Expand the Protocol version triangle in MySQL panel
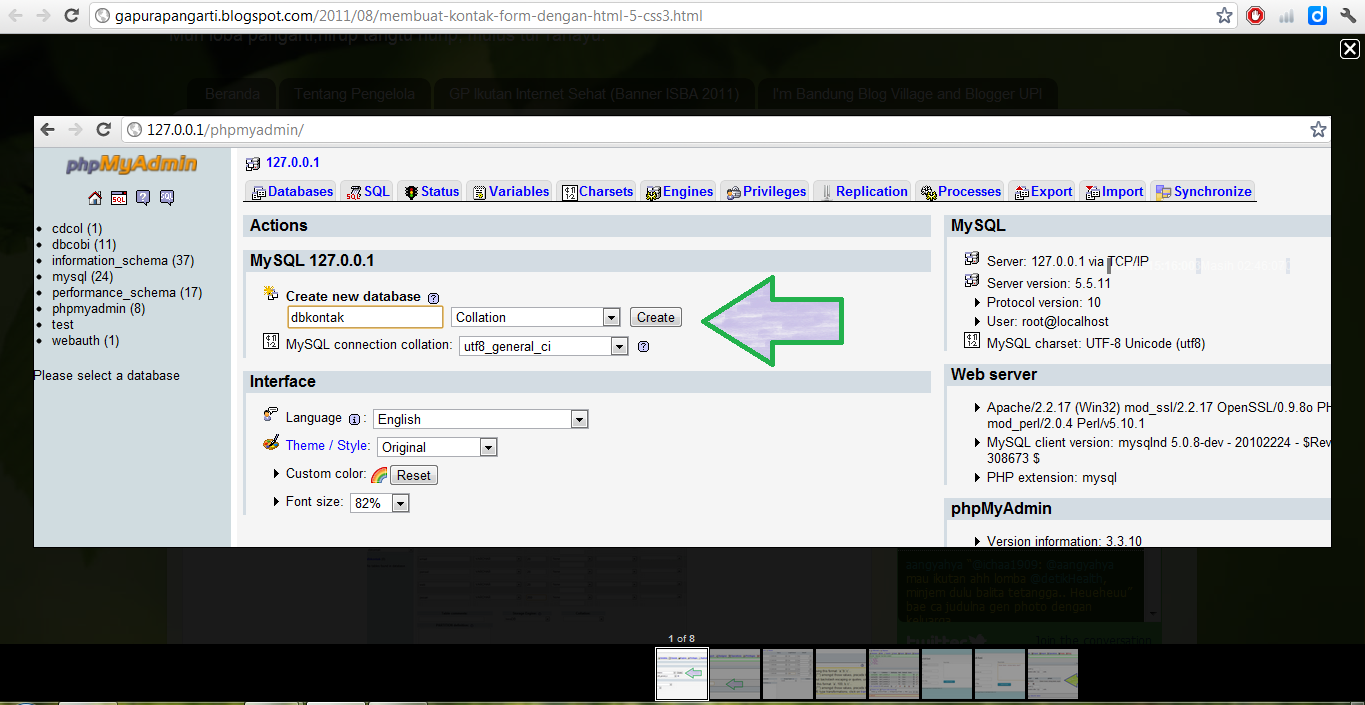 [978, 302]
